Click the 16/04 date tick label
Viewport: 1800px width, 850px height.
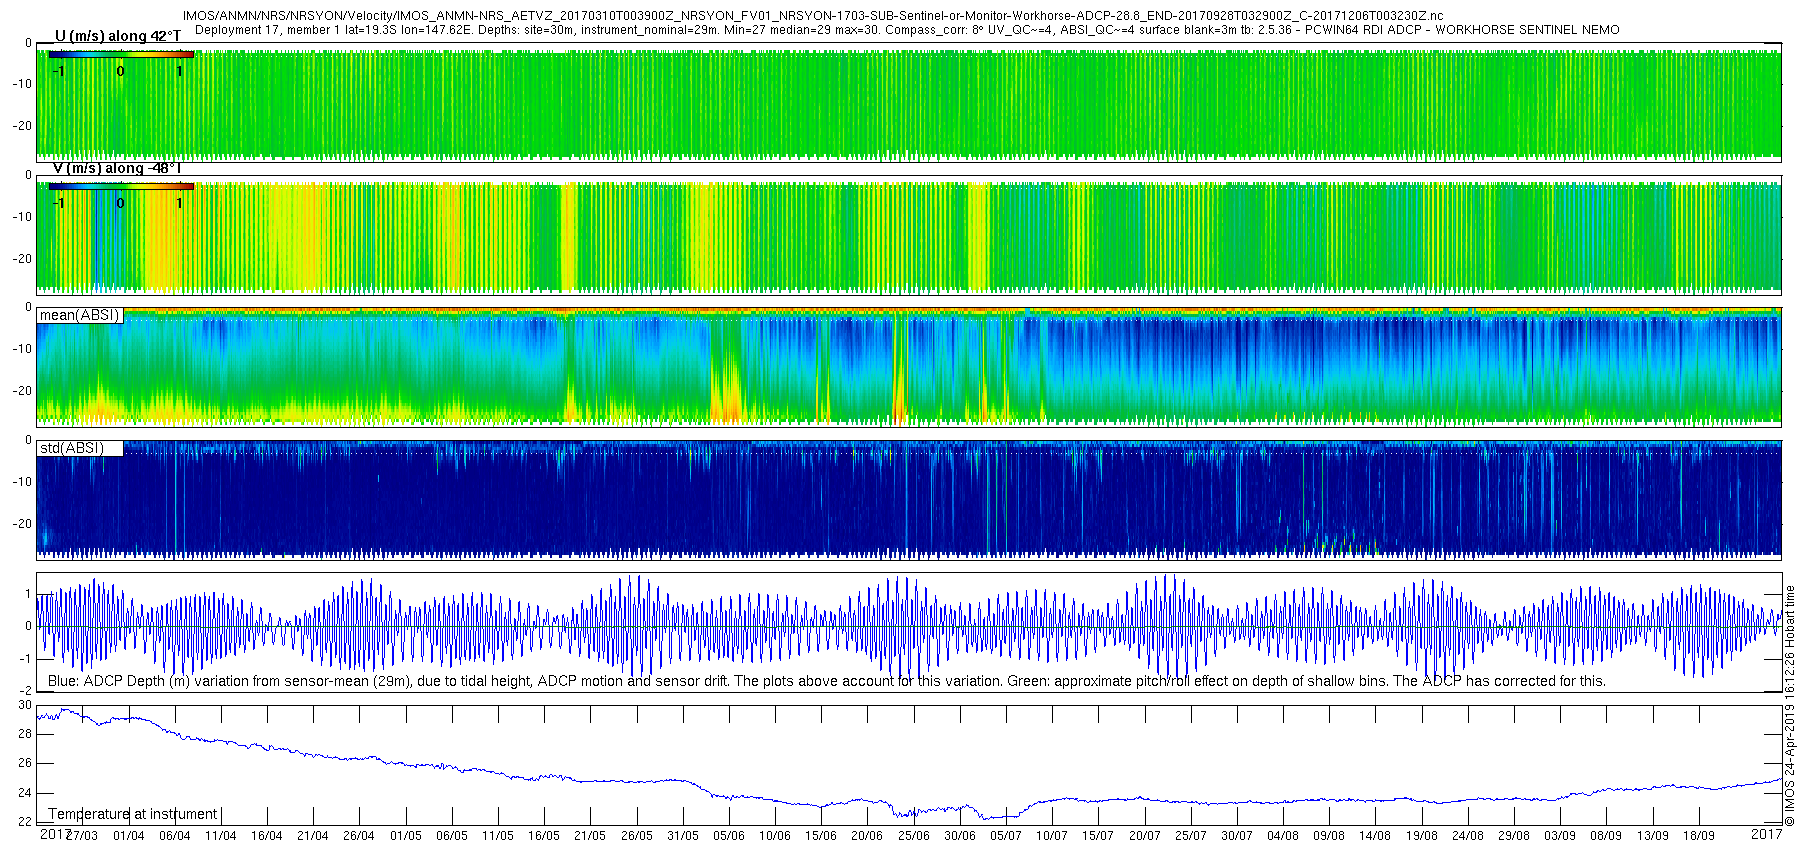pos(266,836)
